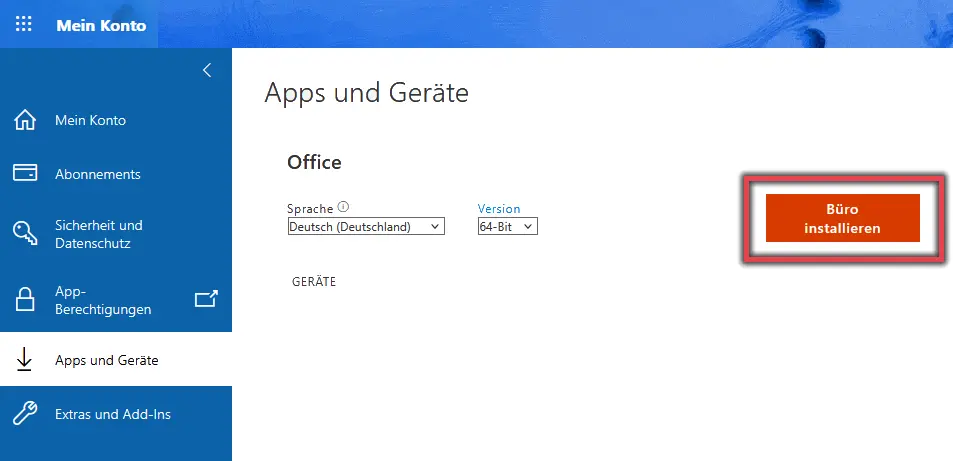Click the Version link label
The image size is (953, 461).
click(499, 209)
